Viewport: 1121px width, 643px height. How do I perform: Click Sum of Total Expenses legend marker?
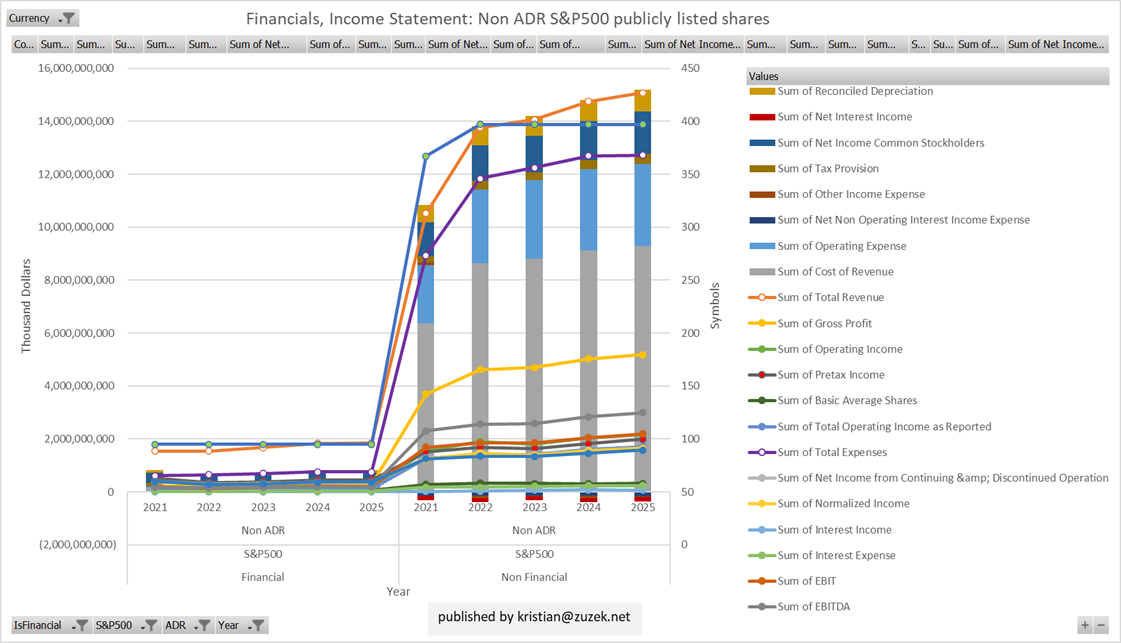(x=762, y=452)
